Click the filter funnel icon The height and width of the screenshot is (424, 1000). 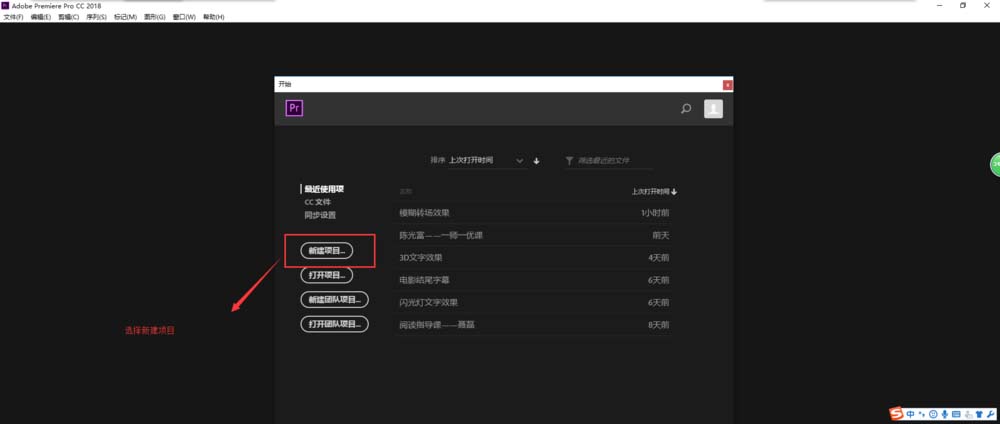point(569,161)
